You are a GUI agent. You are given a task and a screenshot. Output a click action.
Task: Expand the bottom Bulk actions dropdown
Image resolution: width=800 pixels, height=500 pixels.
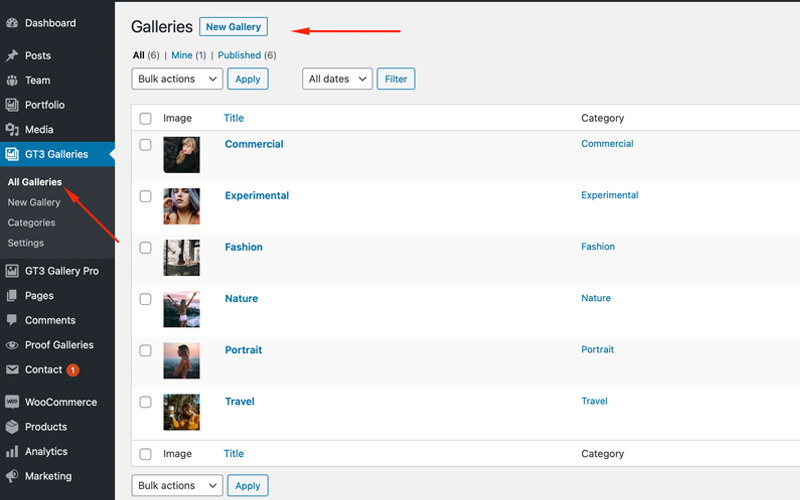(177, 486)
